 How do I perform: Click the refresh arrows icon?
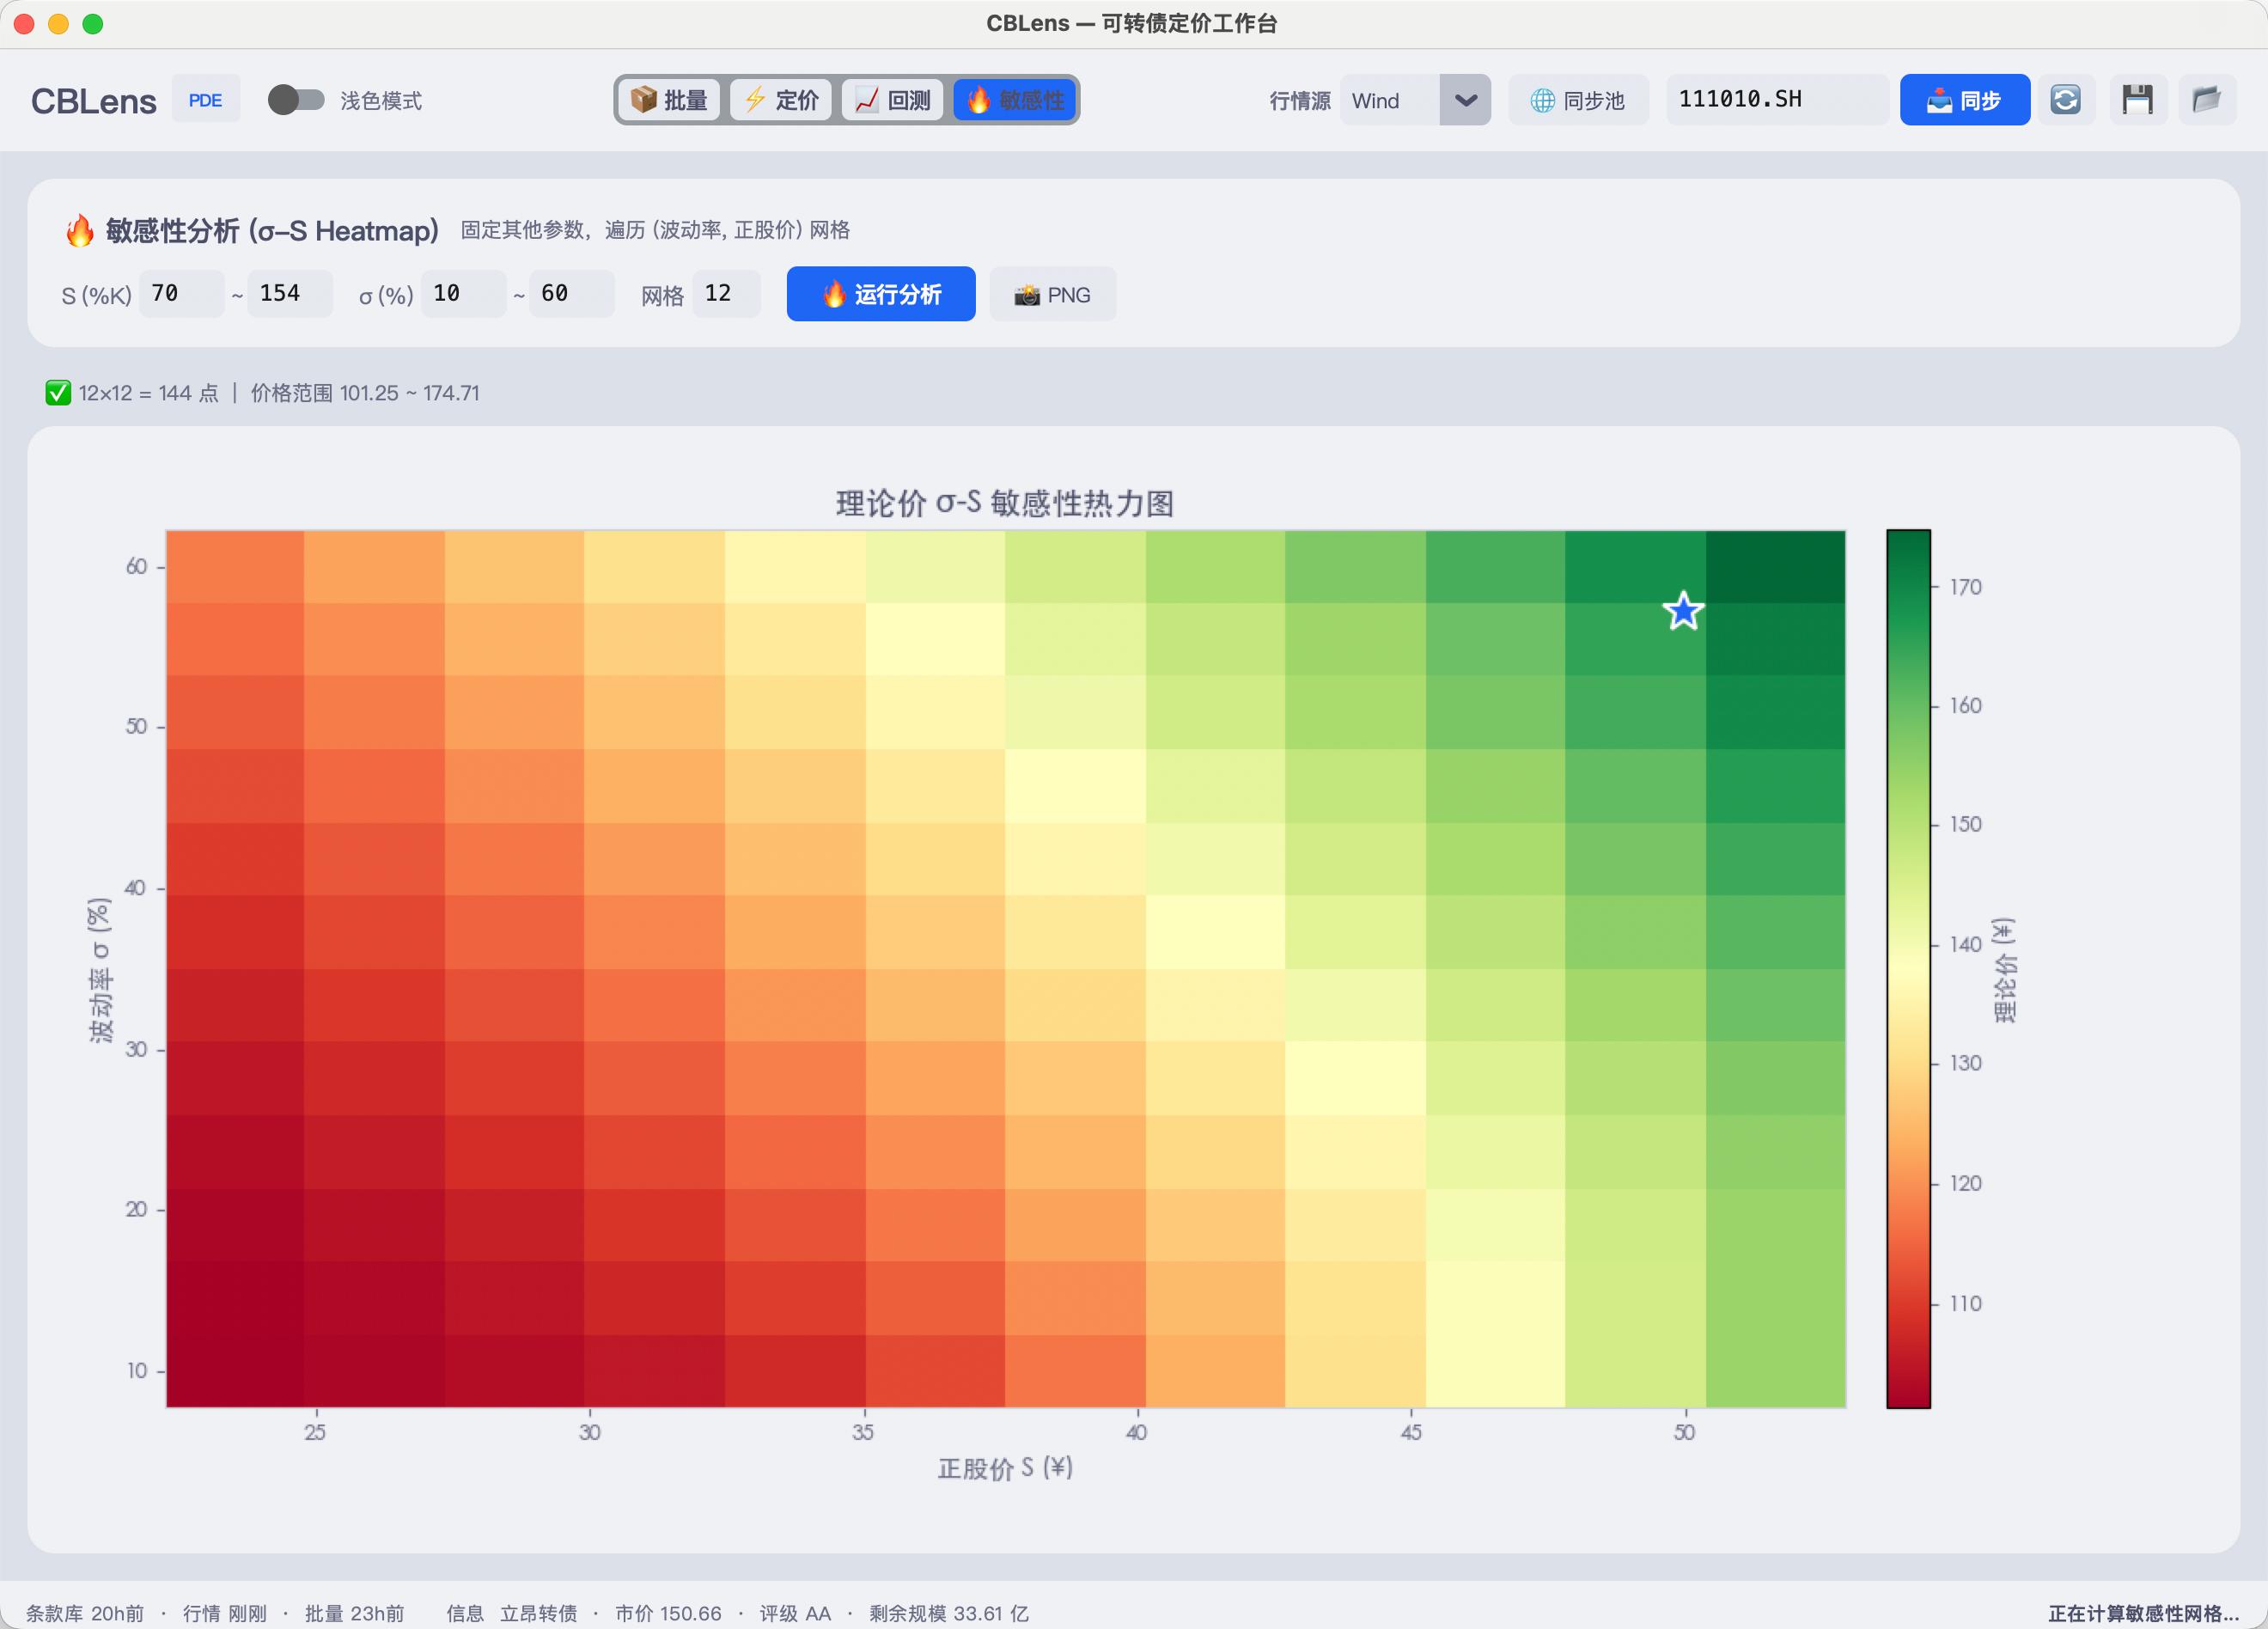click(x=2066, y=100)
